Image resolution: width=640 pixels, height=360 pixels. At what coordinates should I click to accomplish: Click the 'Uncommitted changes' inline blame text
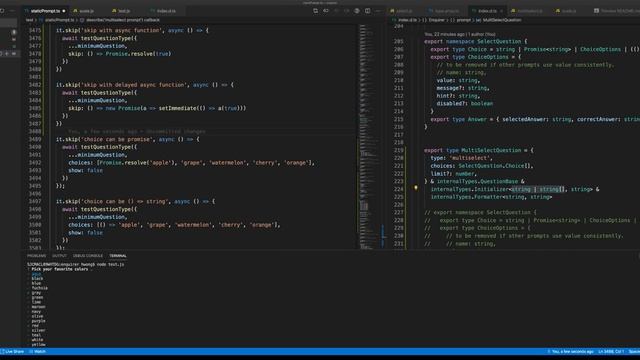click(136, 131)
